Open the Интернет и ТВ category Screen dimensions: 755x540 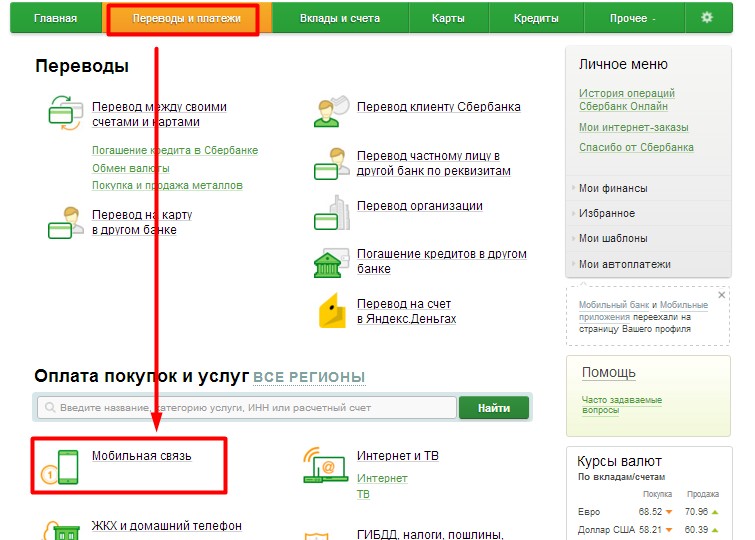(398, 456)
